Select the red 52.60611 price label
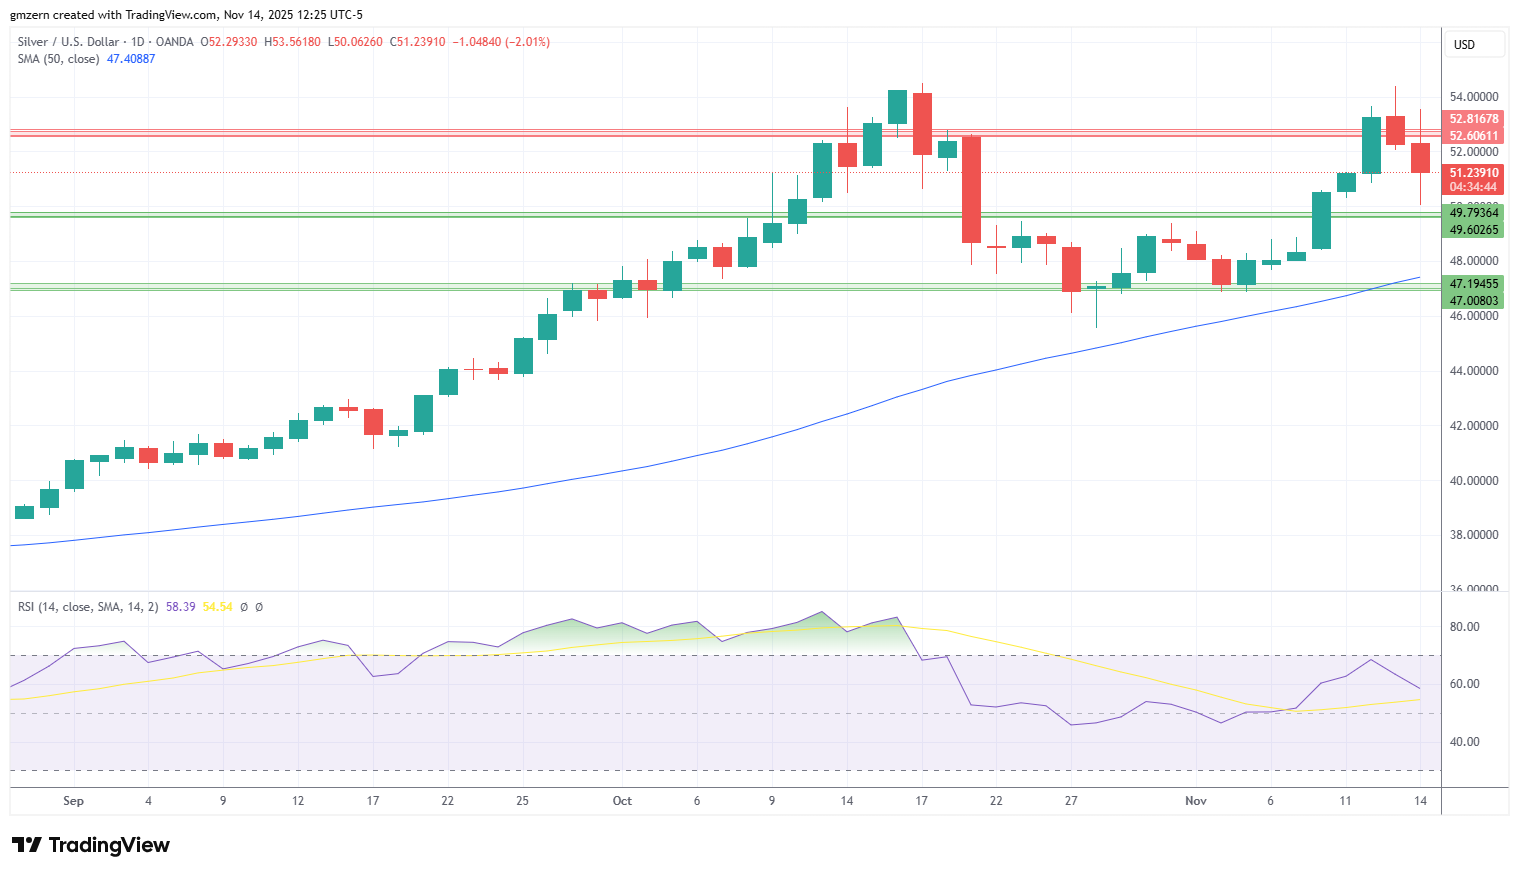1519x875 pixels. coord(1474,136)
